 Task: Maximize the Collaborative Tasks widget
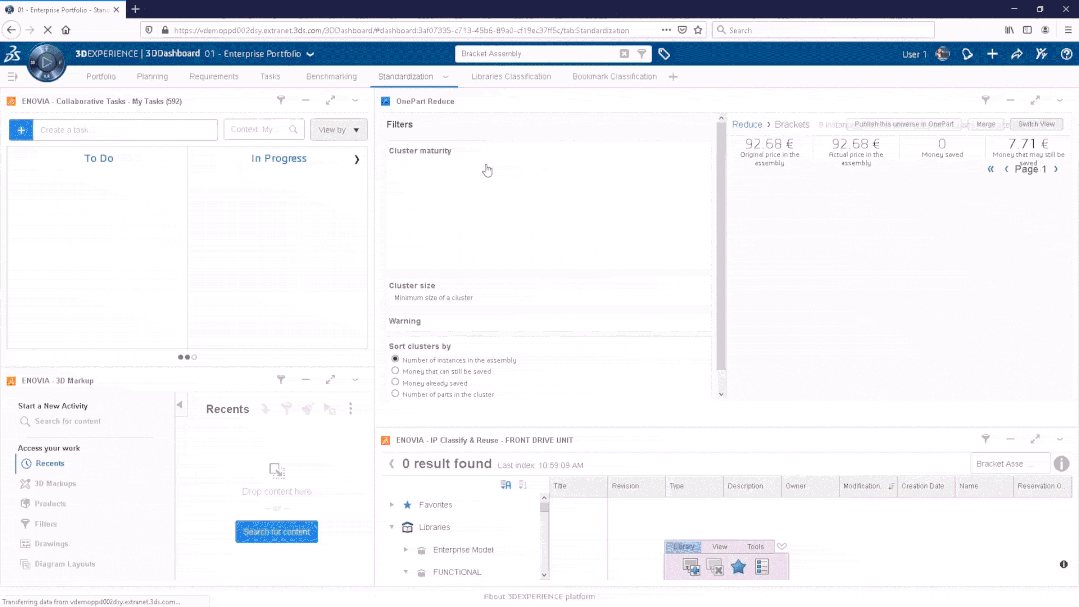coord(330,100)
